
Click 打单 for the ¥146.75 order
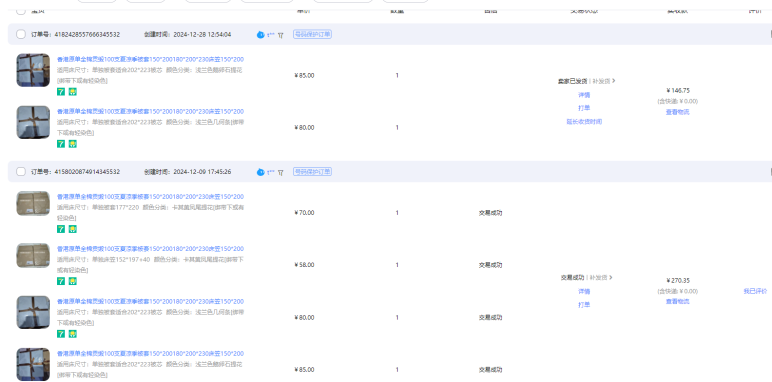584,108
